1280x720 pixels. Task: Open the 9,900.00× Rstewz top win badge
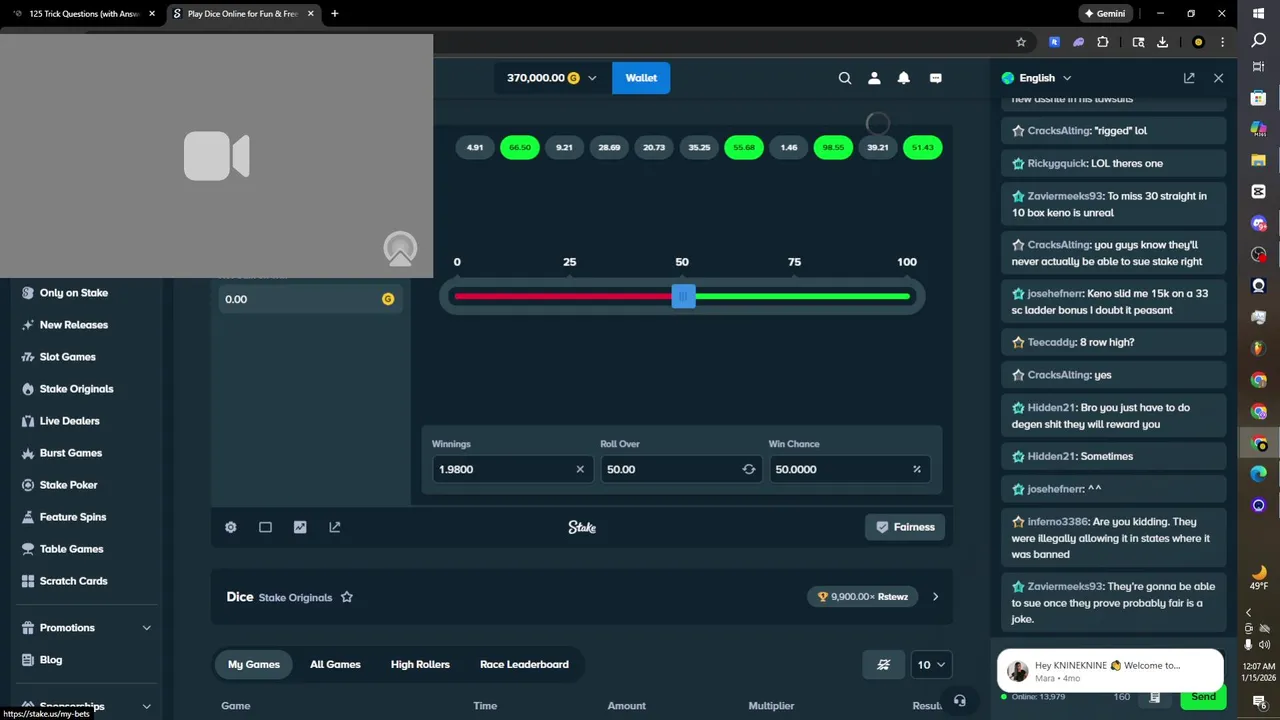tap(864, 597)
